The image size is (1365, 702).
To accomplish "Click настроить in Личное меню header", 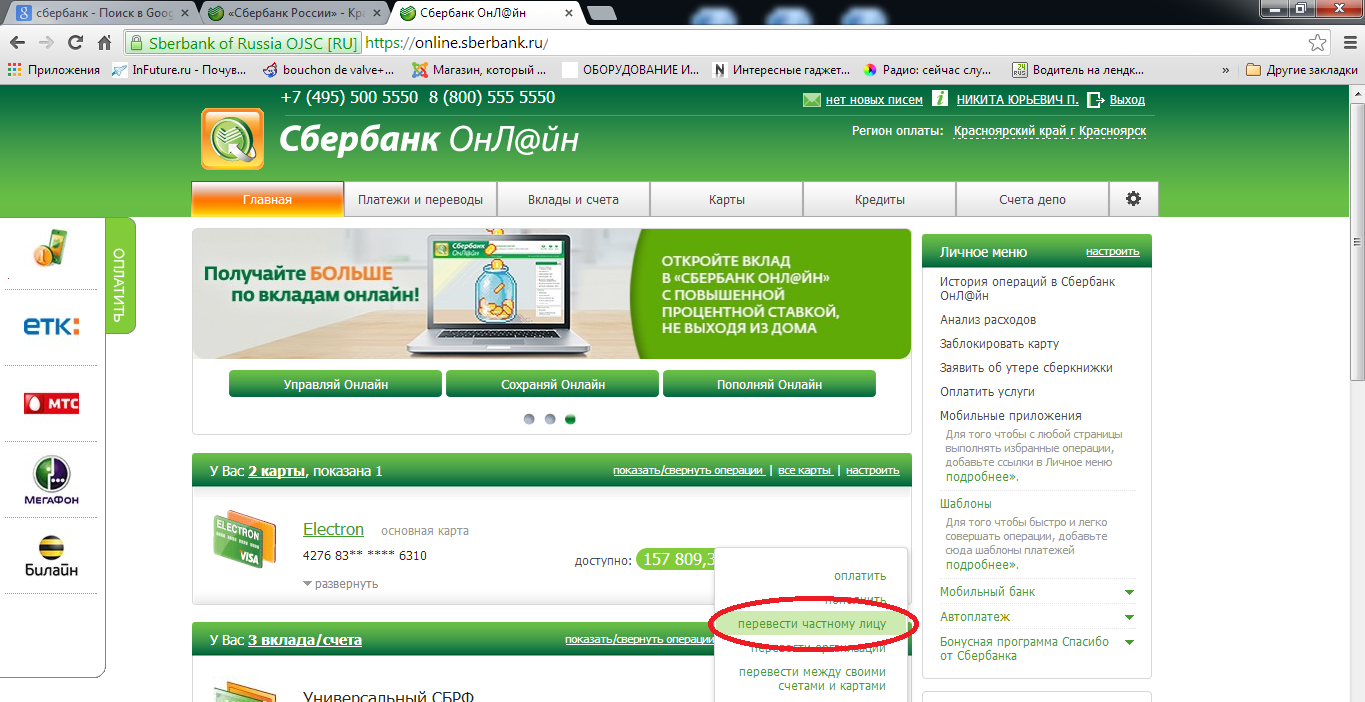I will click(1112, 251).
